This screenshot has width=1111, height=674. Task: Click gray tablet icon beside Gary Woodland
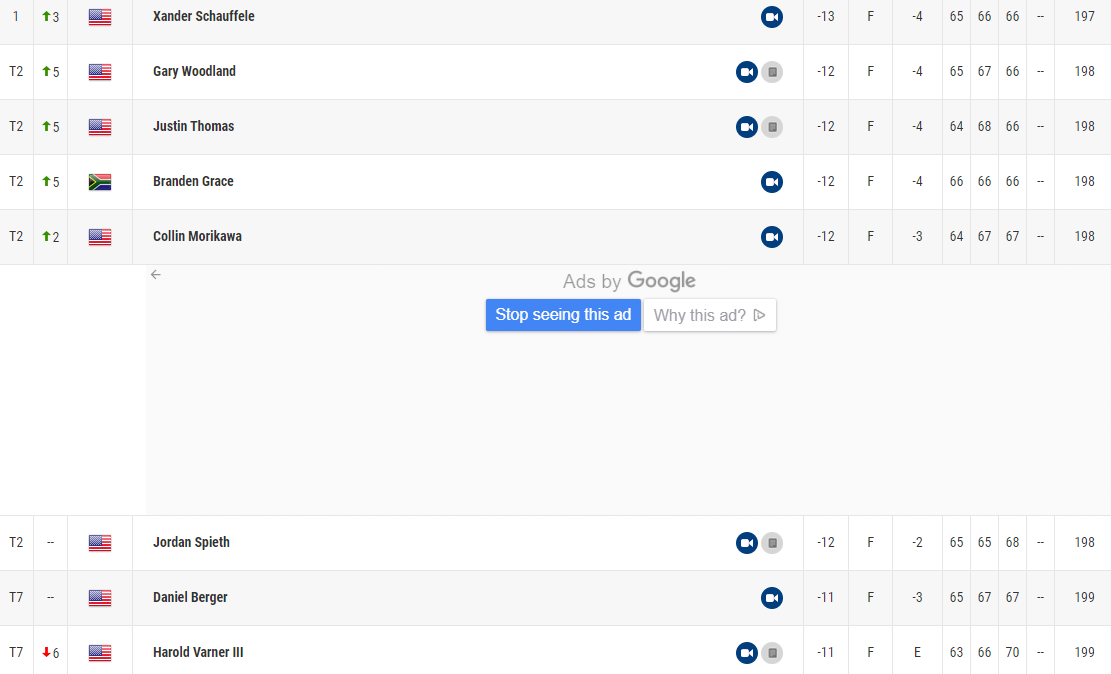[x=772, y=72]
